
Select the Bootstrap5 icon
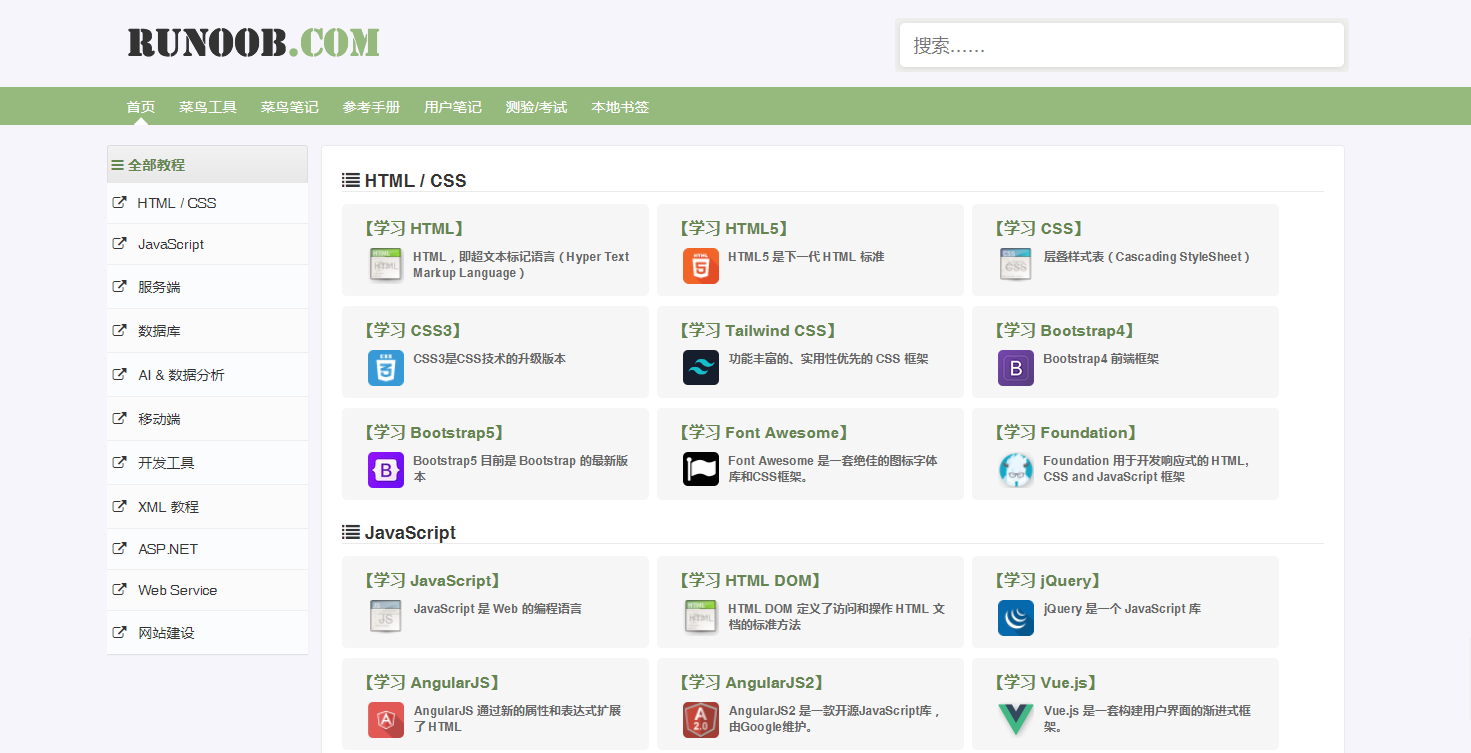point(385,470)
